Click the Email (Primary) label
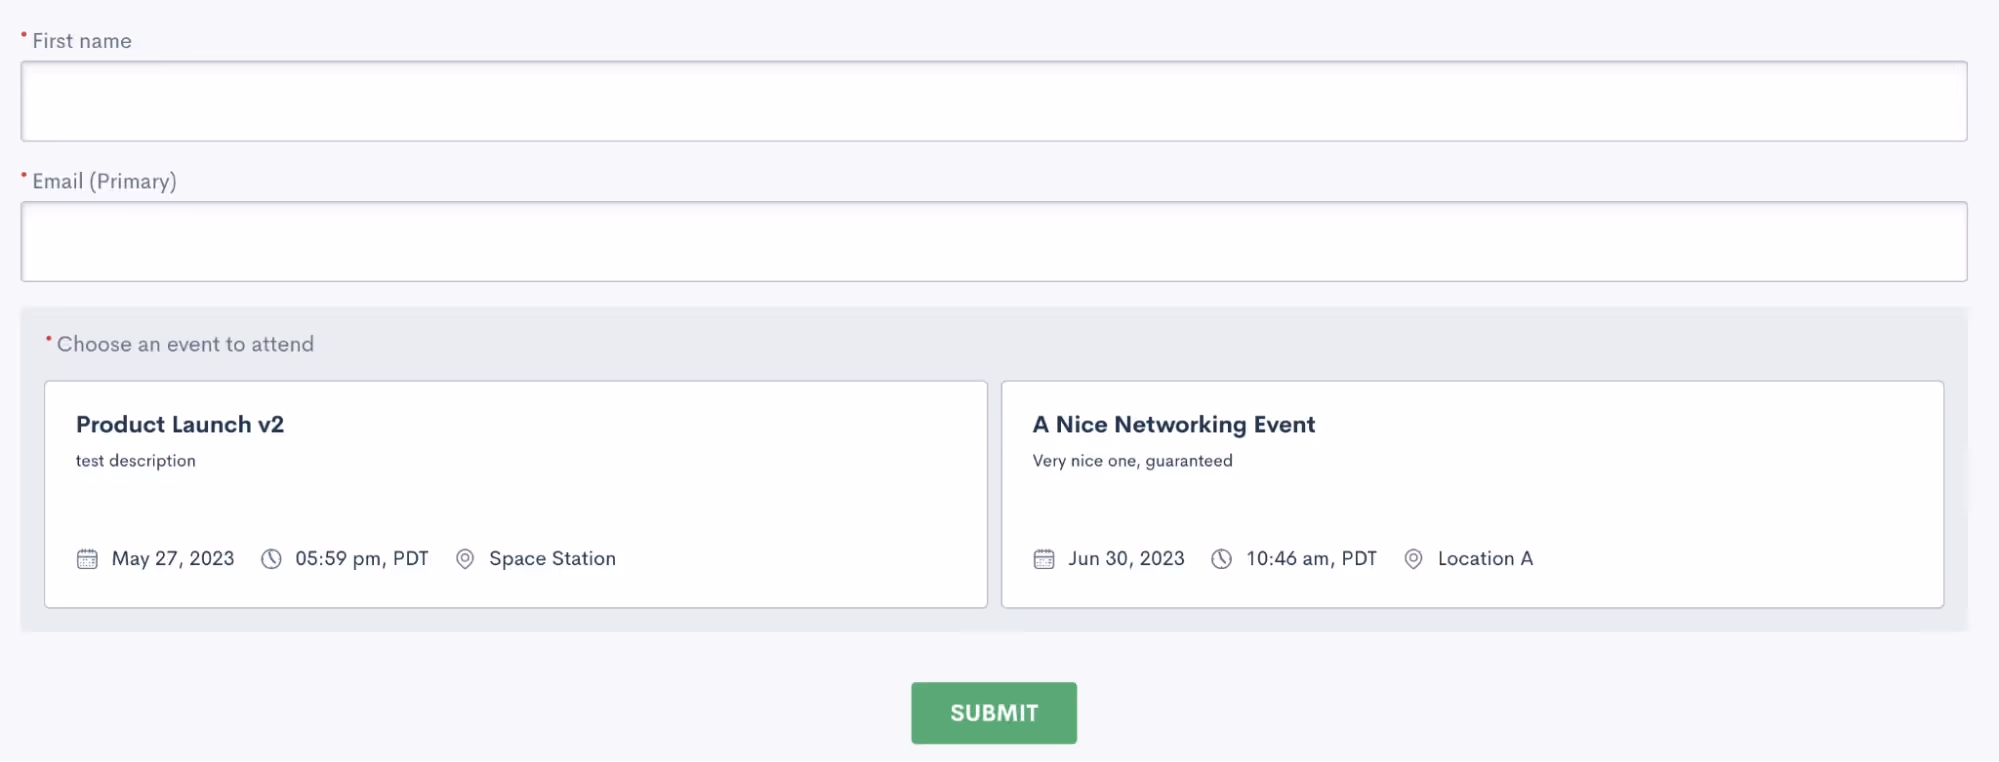The width and height of the screenshot is (1999, 762). [x=104, y=181]
